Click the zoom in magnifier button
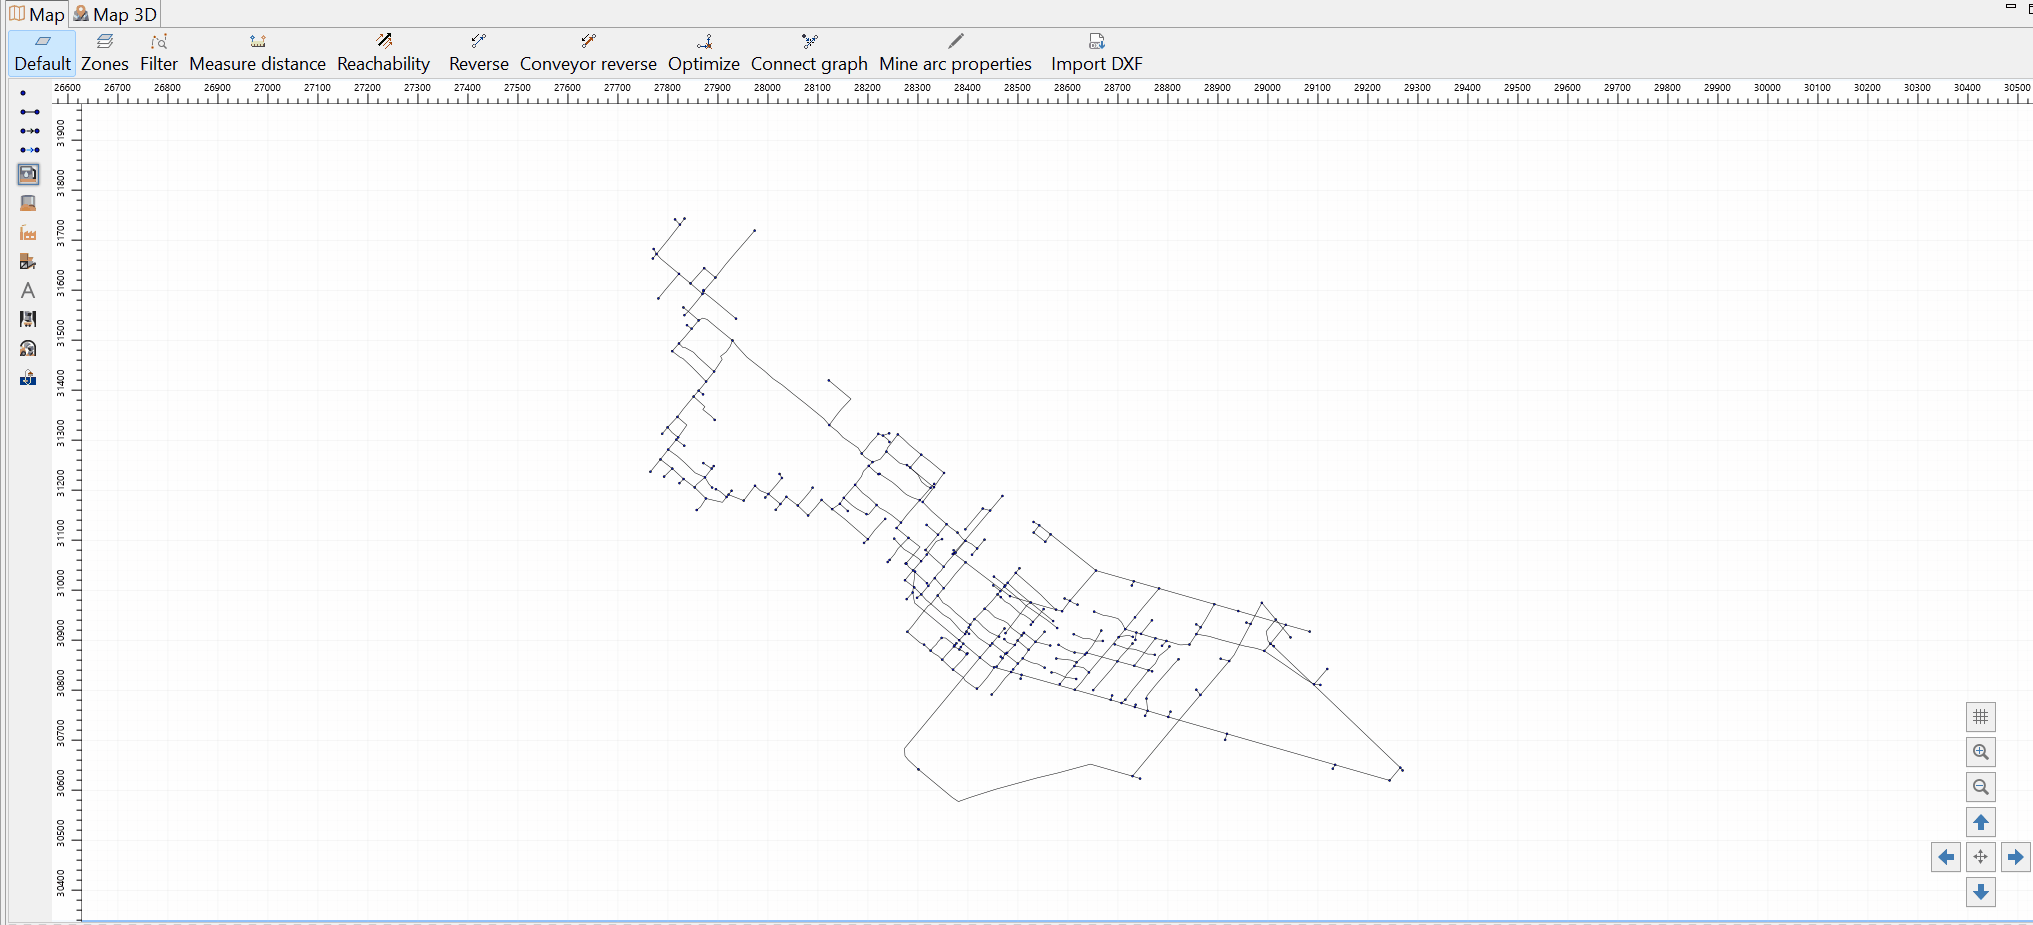Screen dimensions: 2033x925 tap(1980, 752)
